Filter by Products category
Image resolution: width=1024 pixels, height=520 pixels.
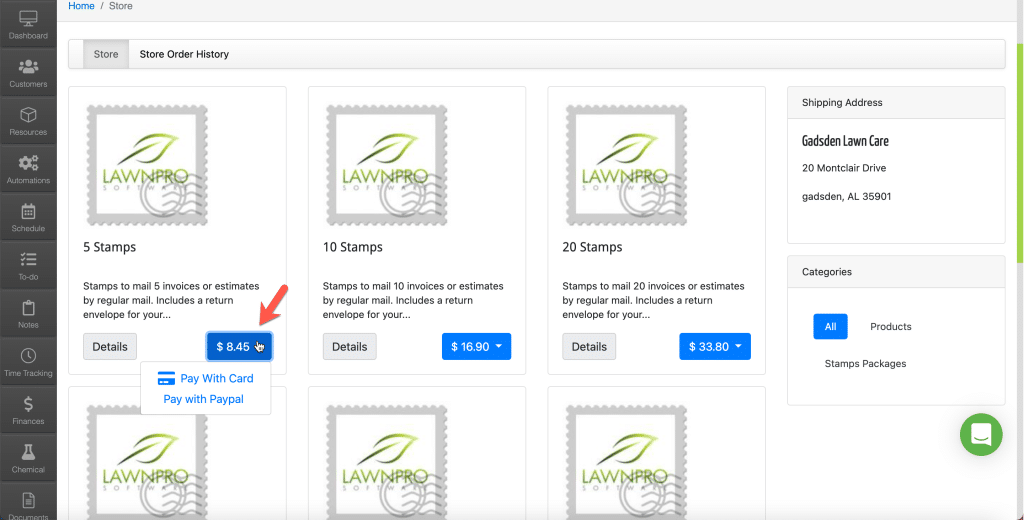(x=891, y=327)
